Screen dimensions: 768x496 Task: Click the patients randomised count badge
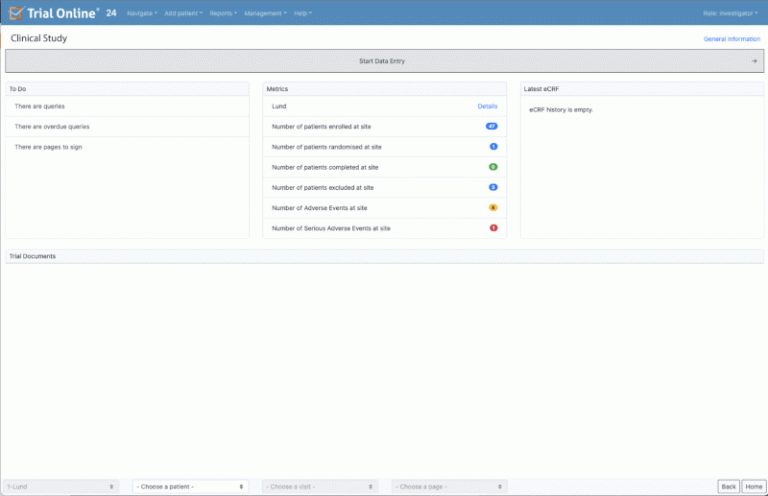[x=493, y=147]
